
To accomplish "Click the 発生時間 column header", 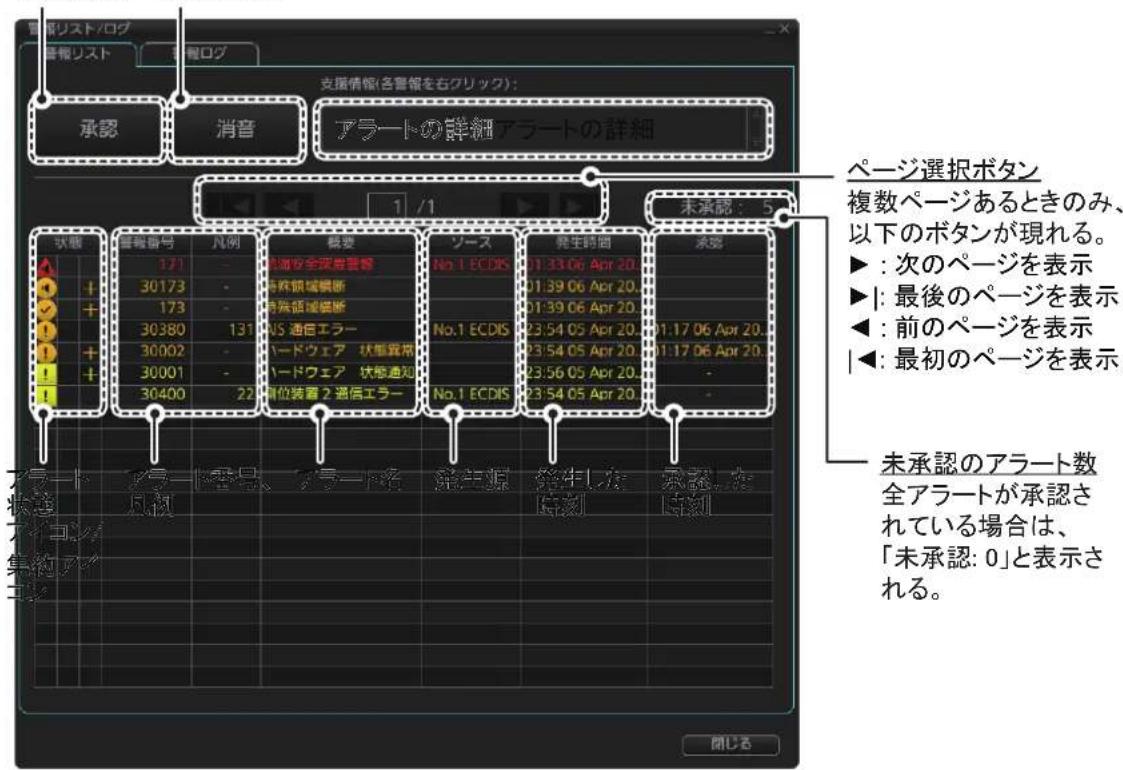I will pyautogui.click(x=583, y=244).
